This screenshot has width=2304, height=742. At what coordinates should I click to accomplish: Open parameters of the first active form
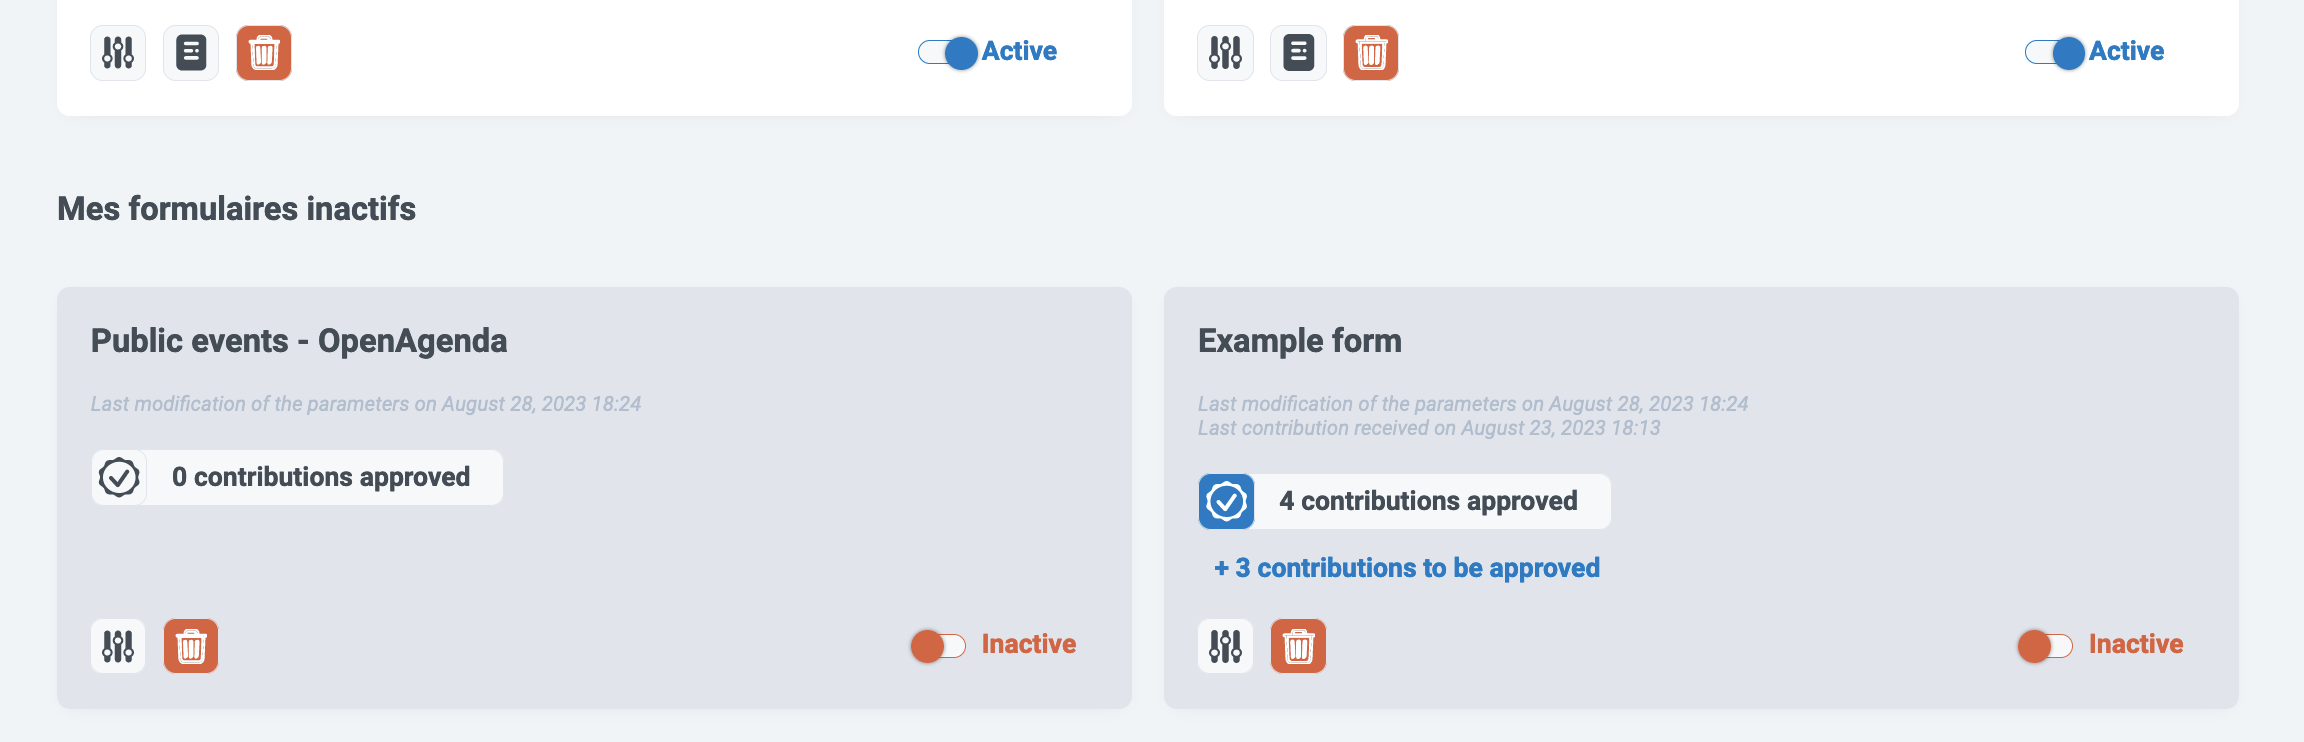(x=118, y=52)
